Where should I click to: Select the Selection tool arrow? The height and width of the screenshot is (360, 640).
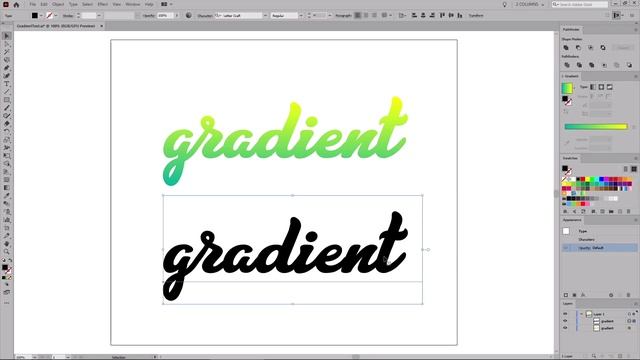7,36
